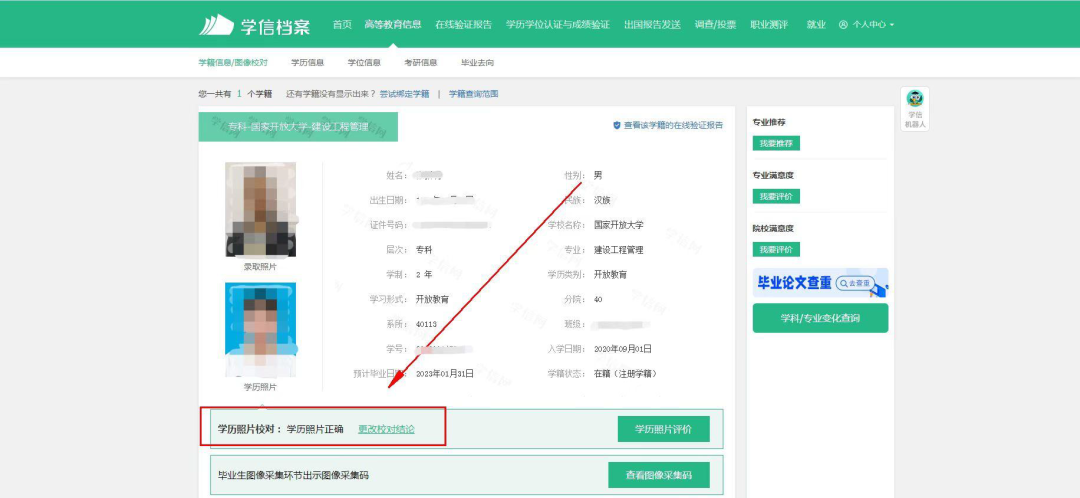Click the 国家开放大学 school name value
This screenshot has height=498, width=1080.
pos(619,225)
